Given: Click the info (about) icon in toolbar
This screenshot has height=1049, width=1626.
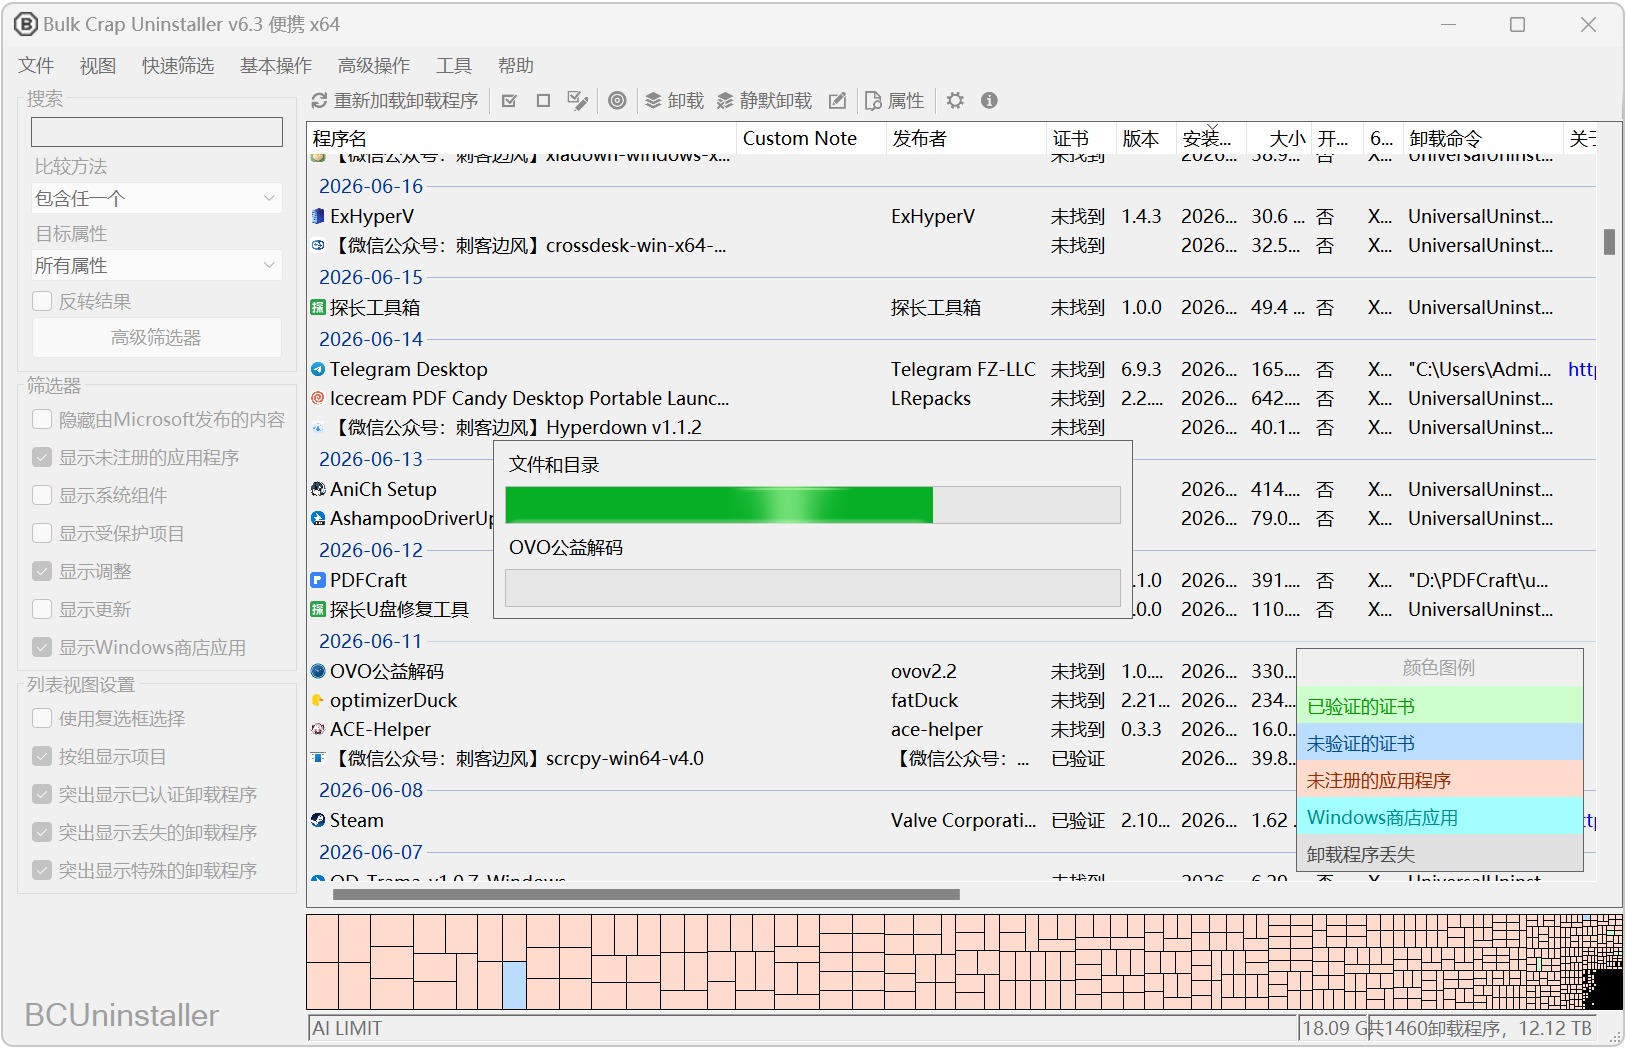Looking at the screenshot, I should [x=989, y=101].
